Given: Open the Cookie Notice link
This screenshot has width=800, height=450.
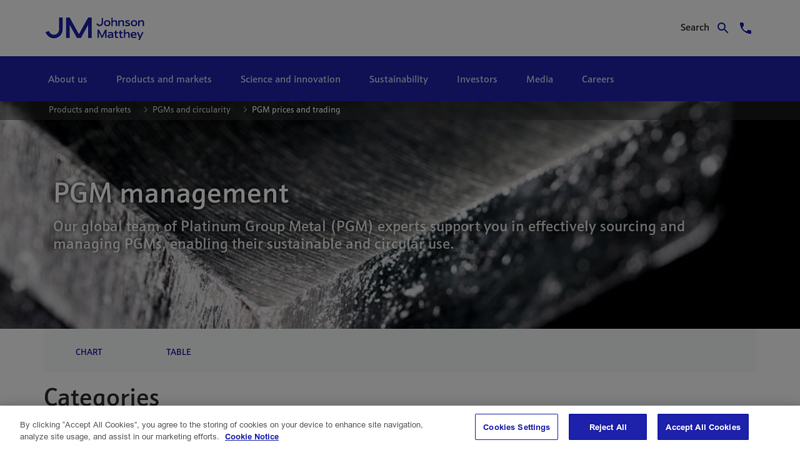Looking at the screenshot, I should tap(251, 437).
